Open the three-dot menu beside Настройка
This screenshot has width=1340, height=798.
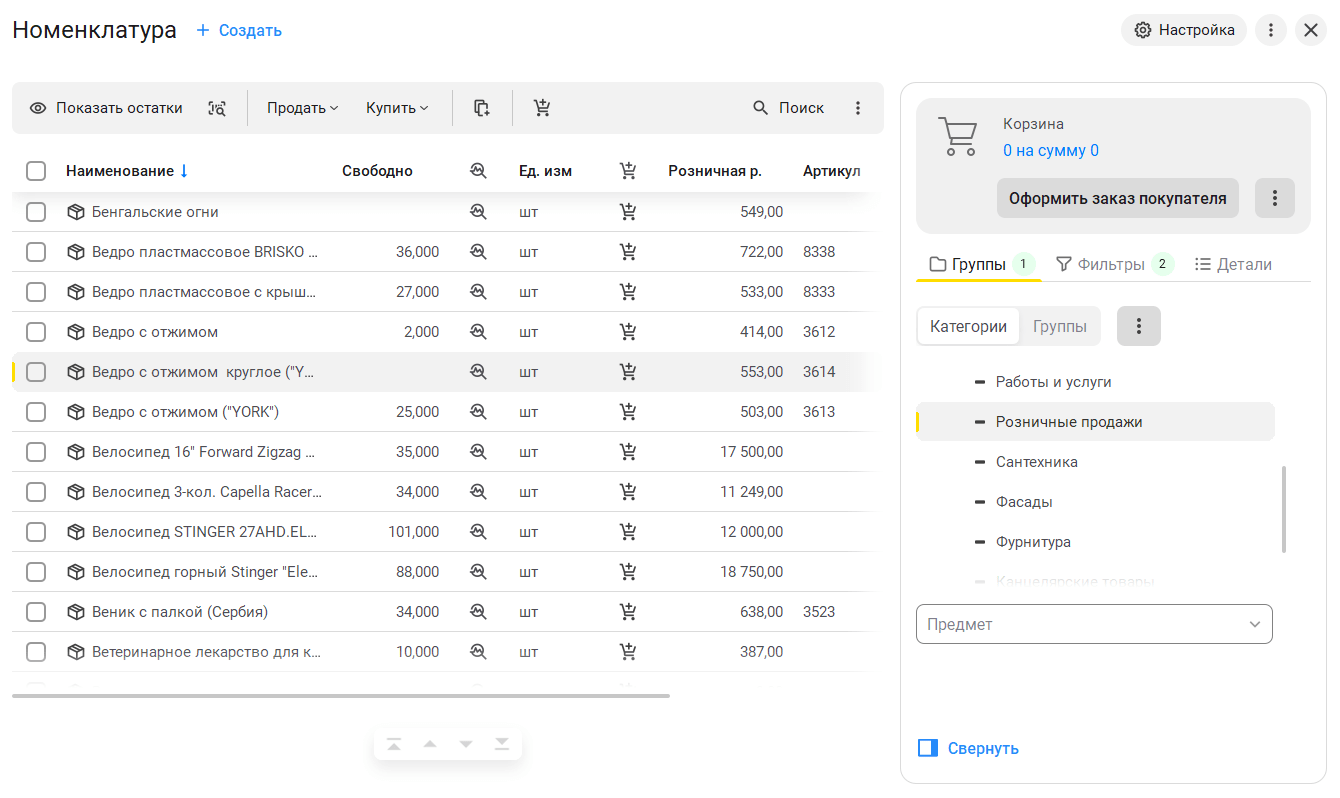[1270, 30]
